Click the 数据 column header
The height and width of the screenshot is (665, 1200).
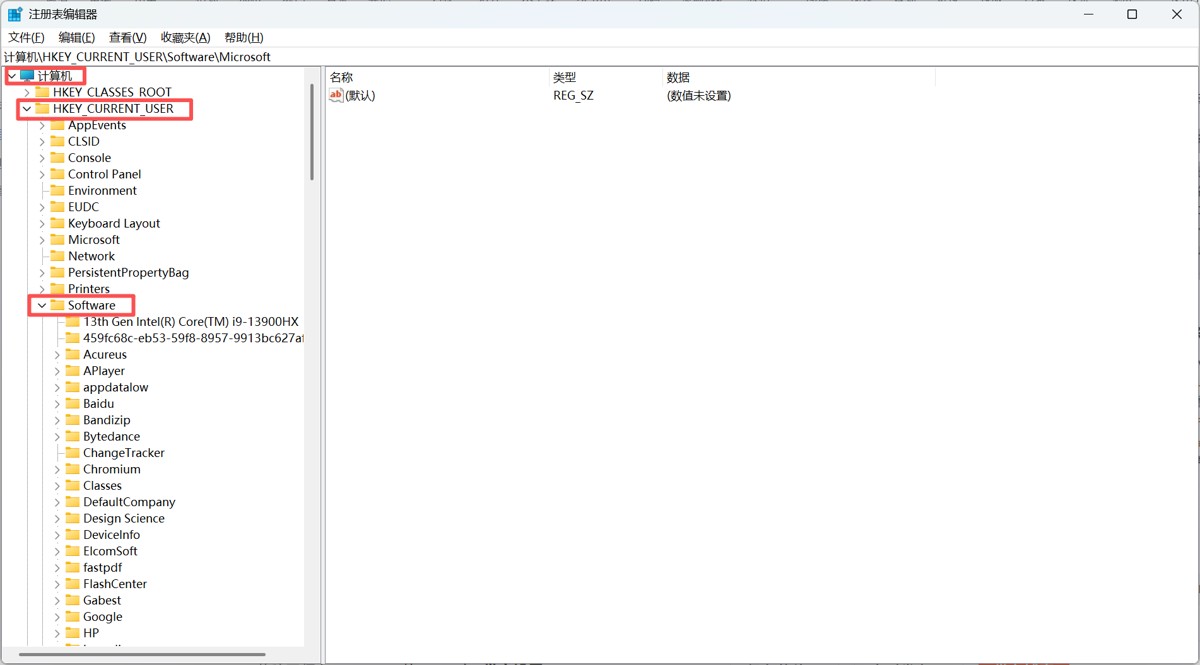click(799, 77)
